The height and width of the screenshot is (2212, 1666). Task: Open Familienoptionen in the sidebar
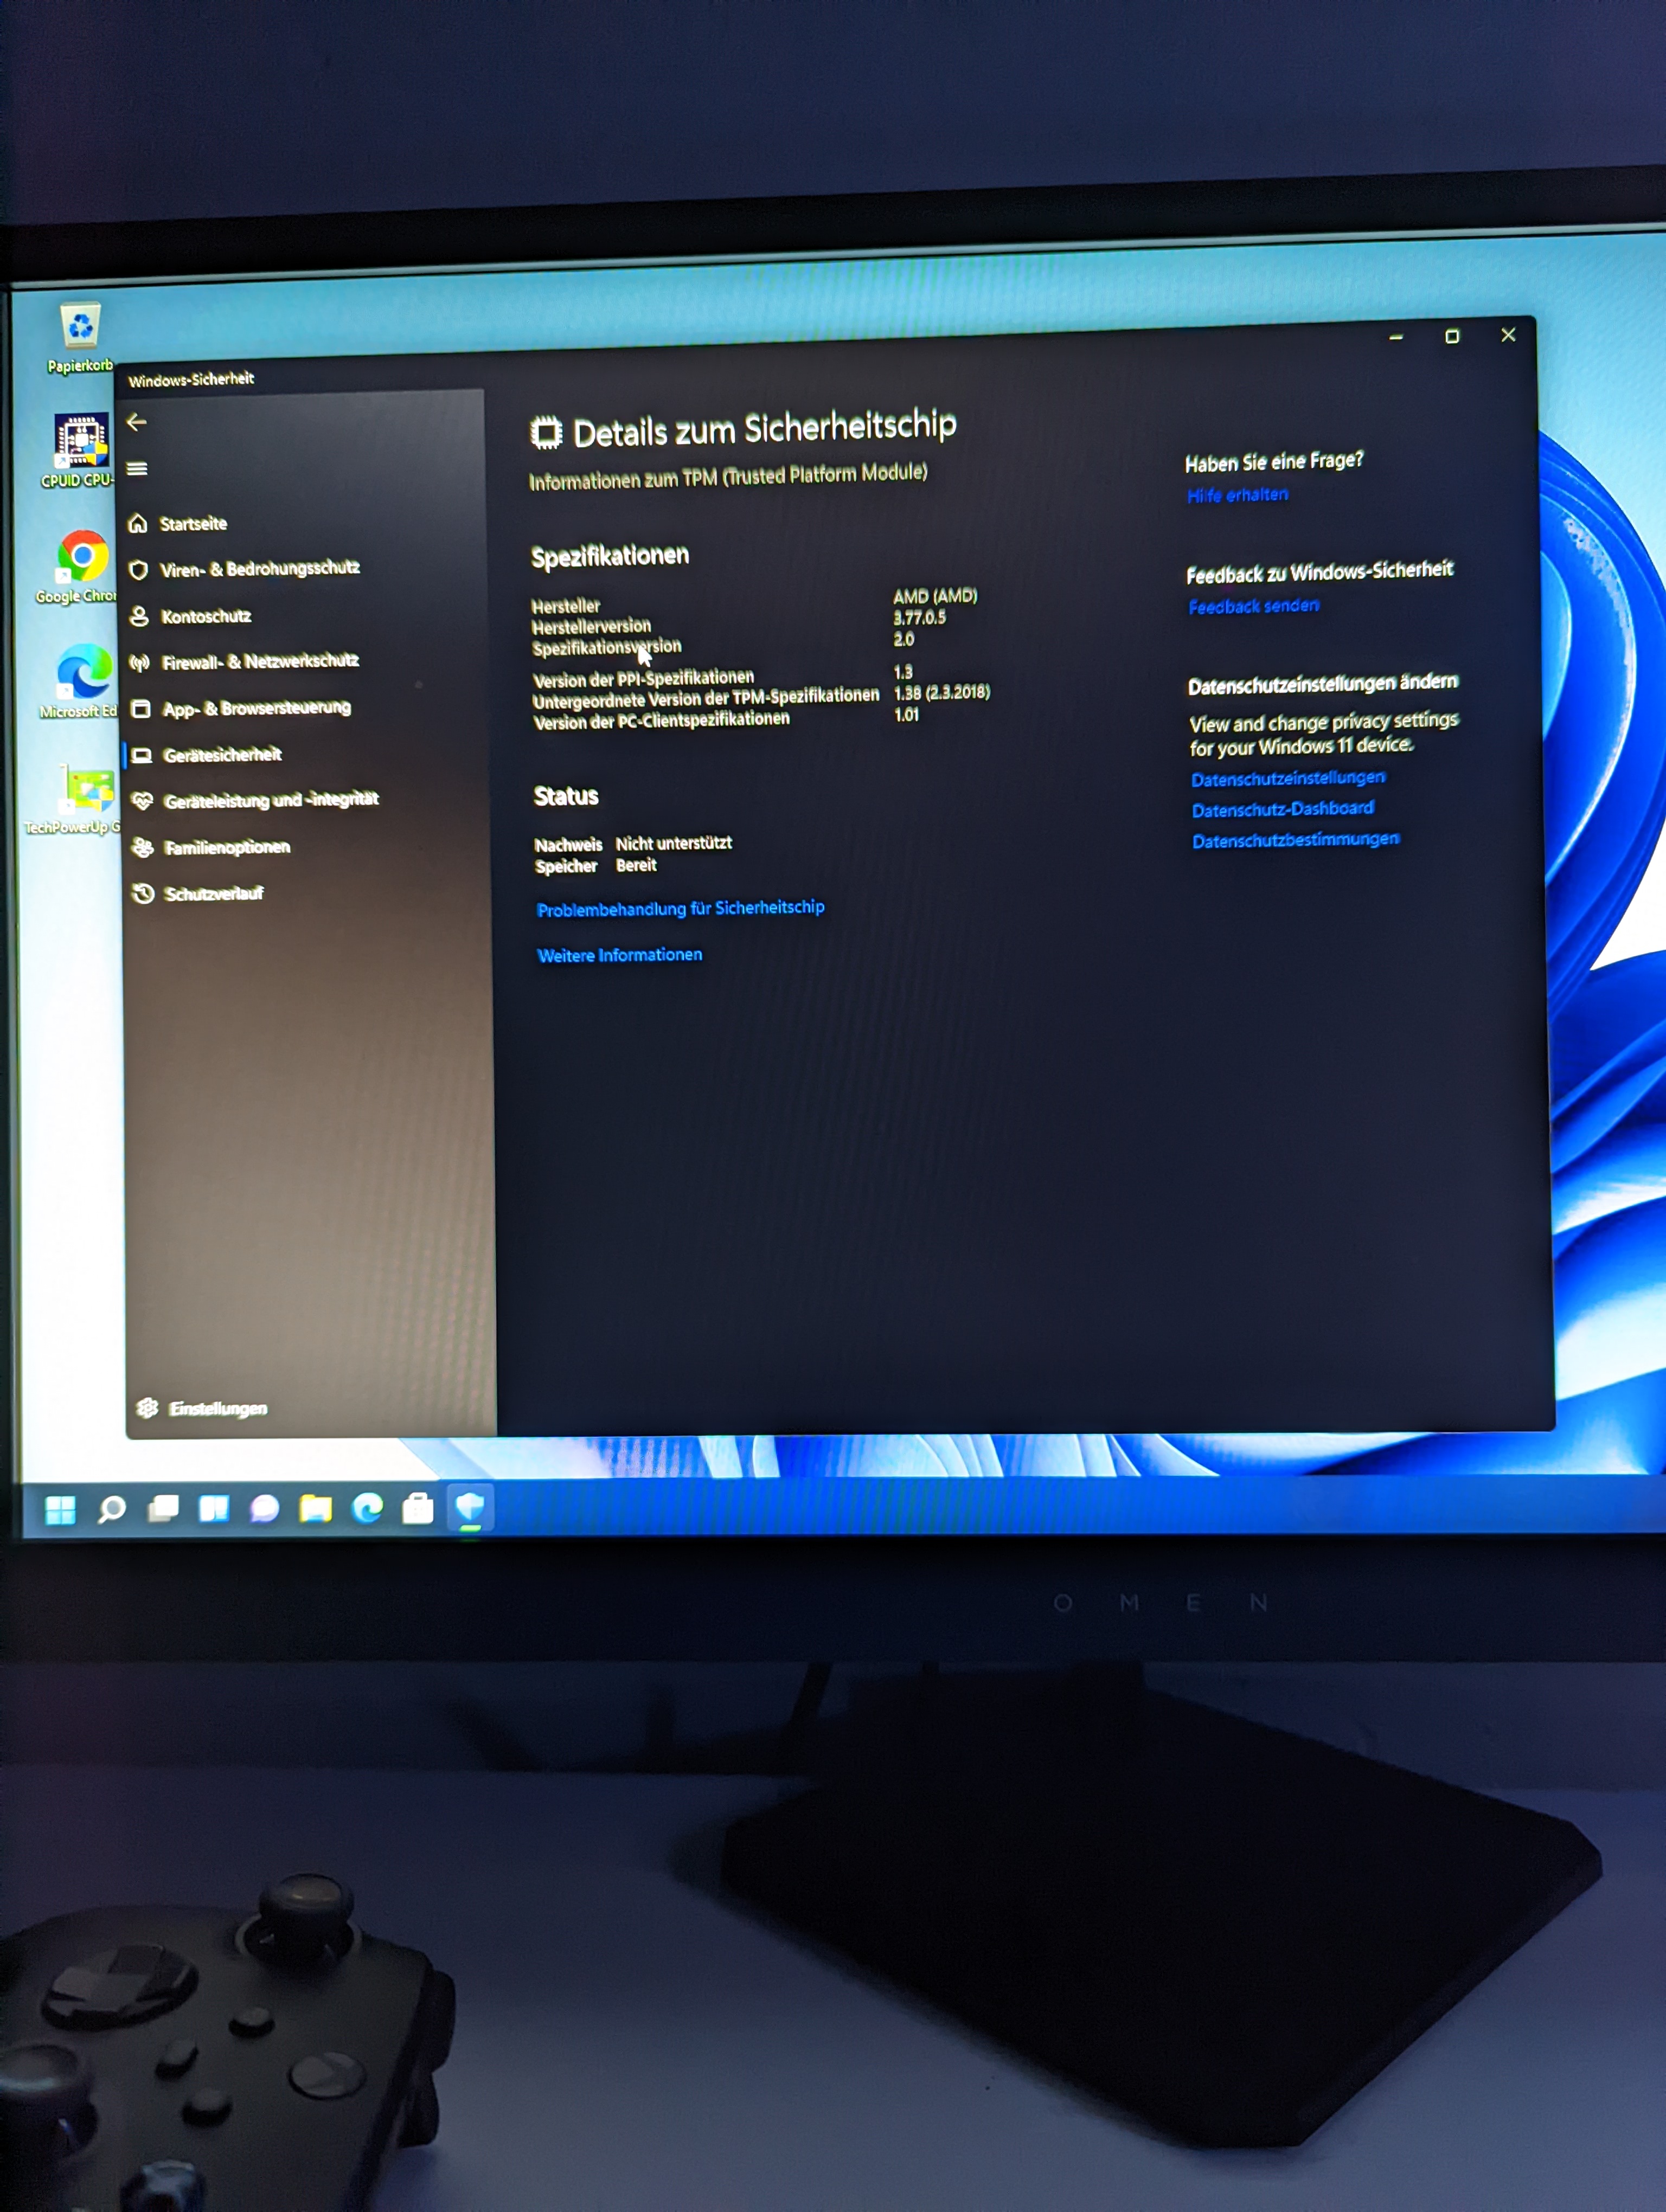tap(226, 848)
